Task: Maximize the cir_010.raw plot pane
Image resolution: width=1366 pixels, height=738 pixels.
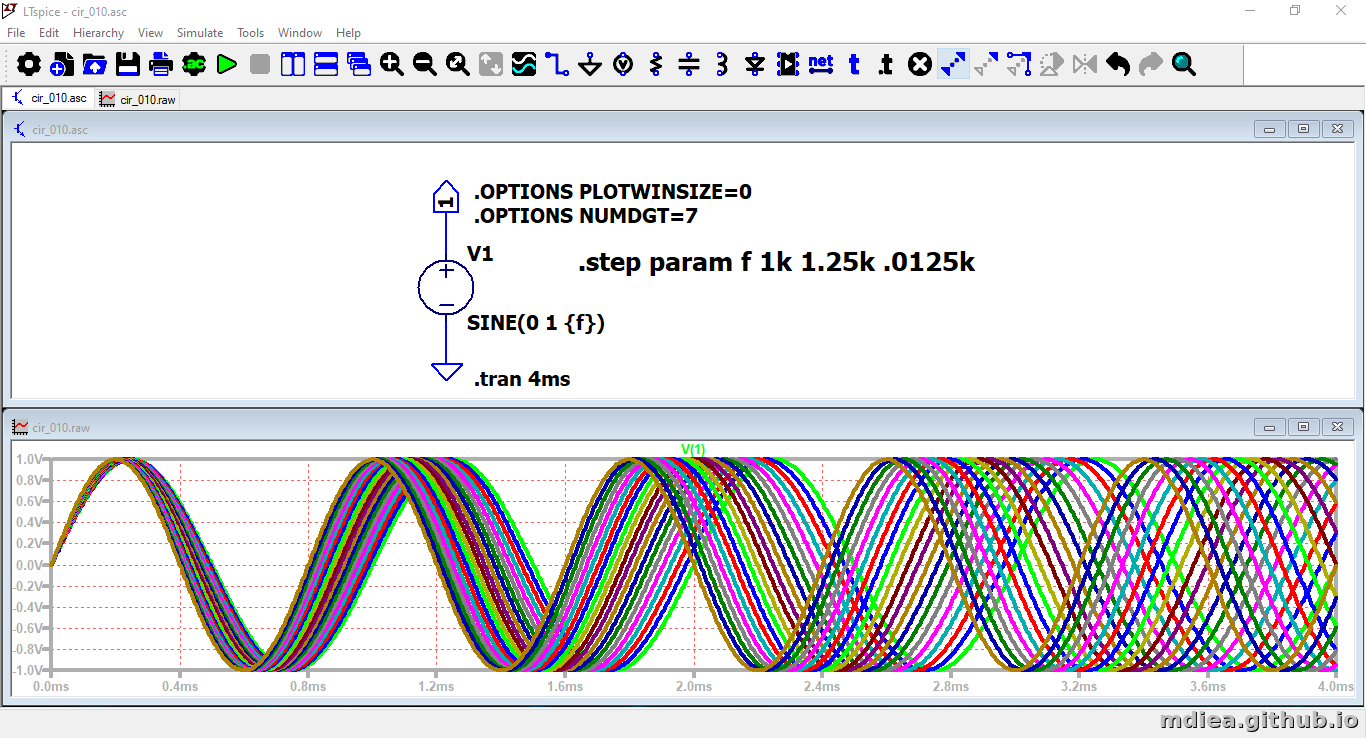Action: click(1304, 427)
